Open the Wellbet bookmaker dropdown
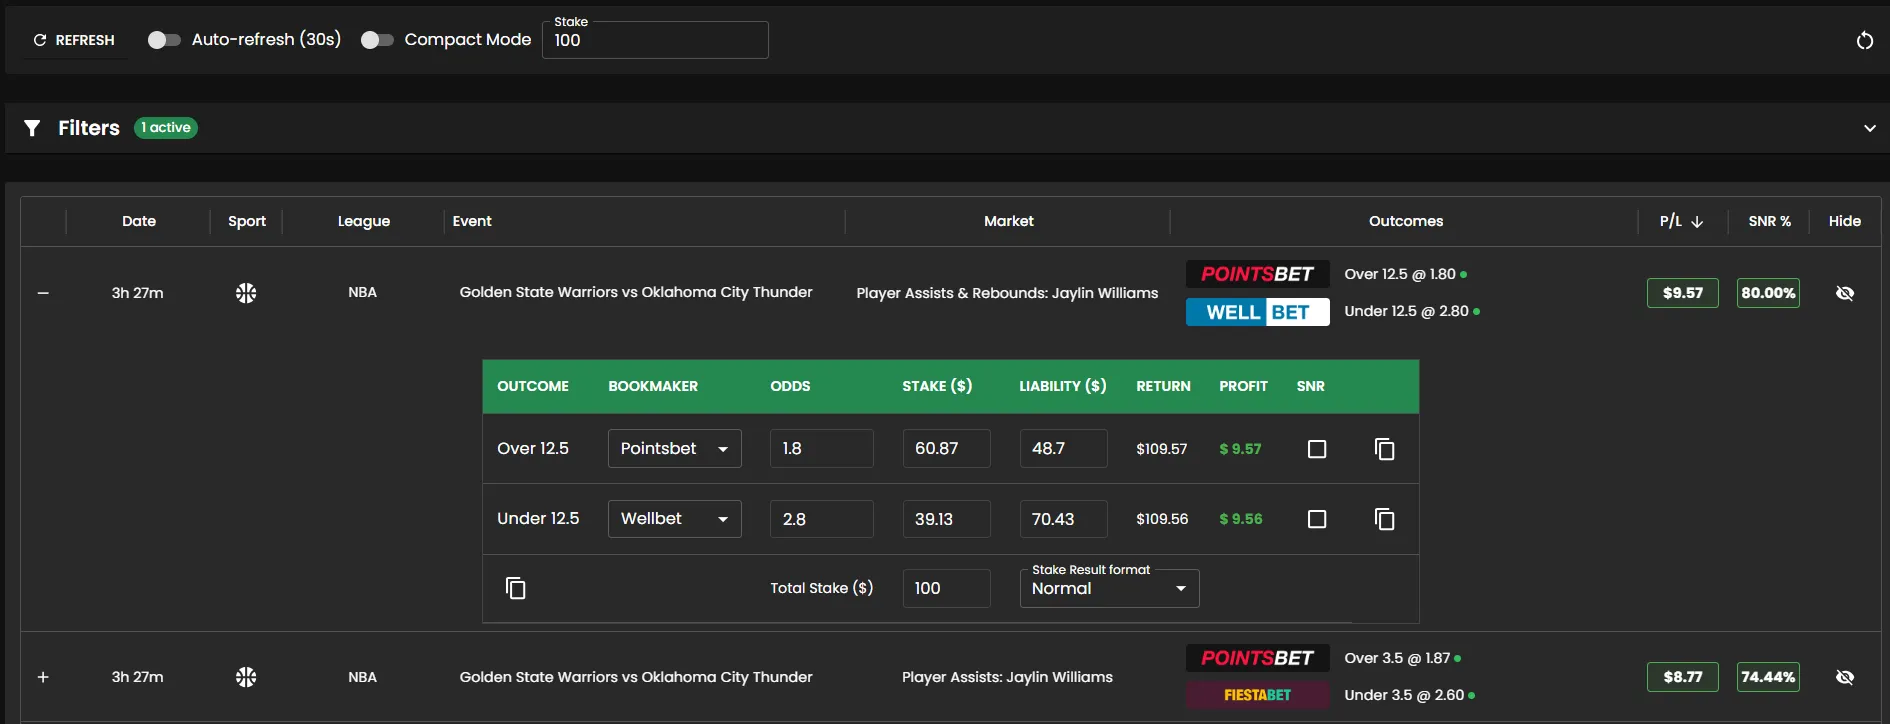Image resolution: width=1890 pixels, height=724 pixels. coord(675,519)
